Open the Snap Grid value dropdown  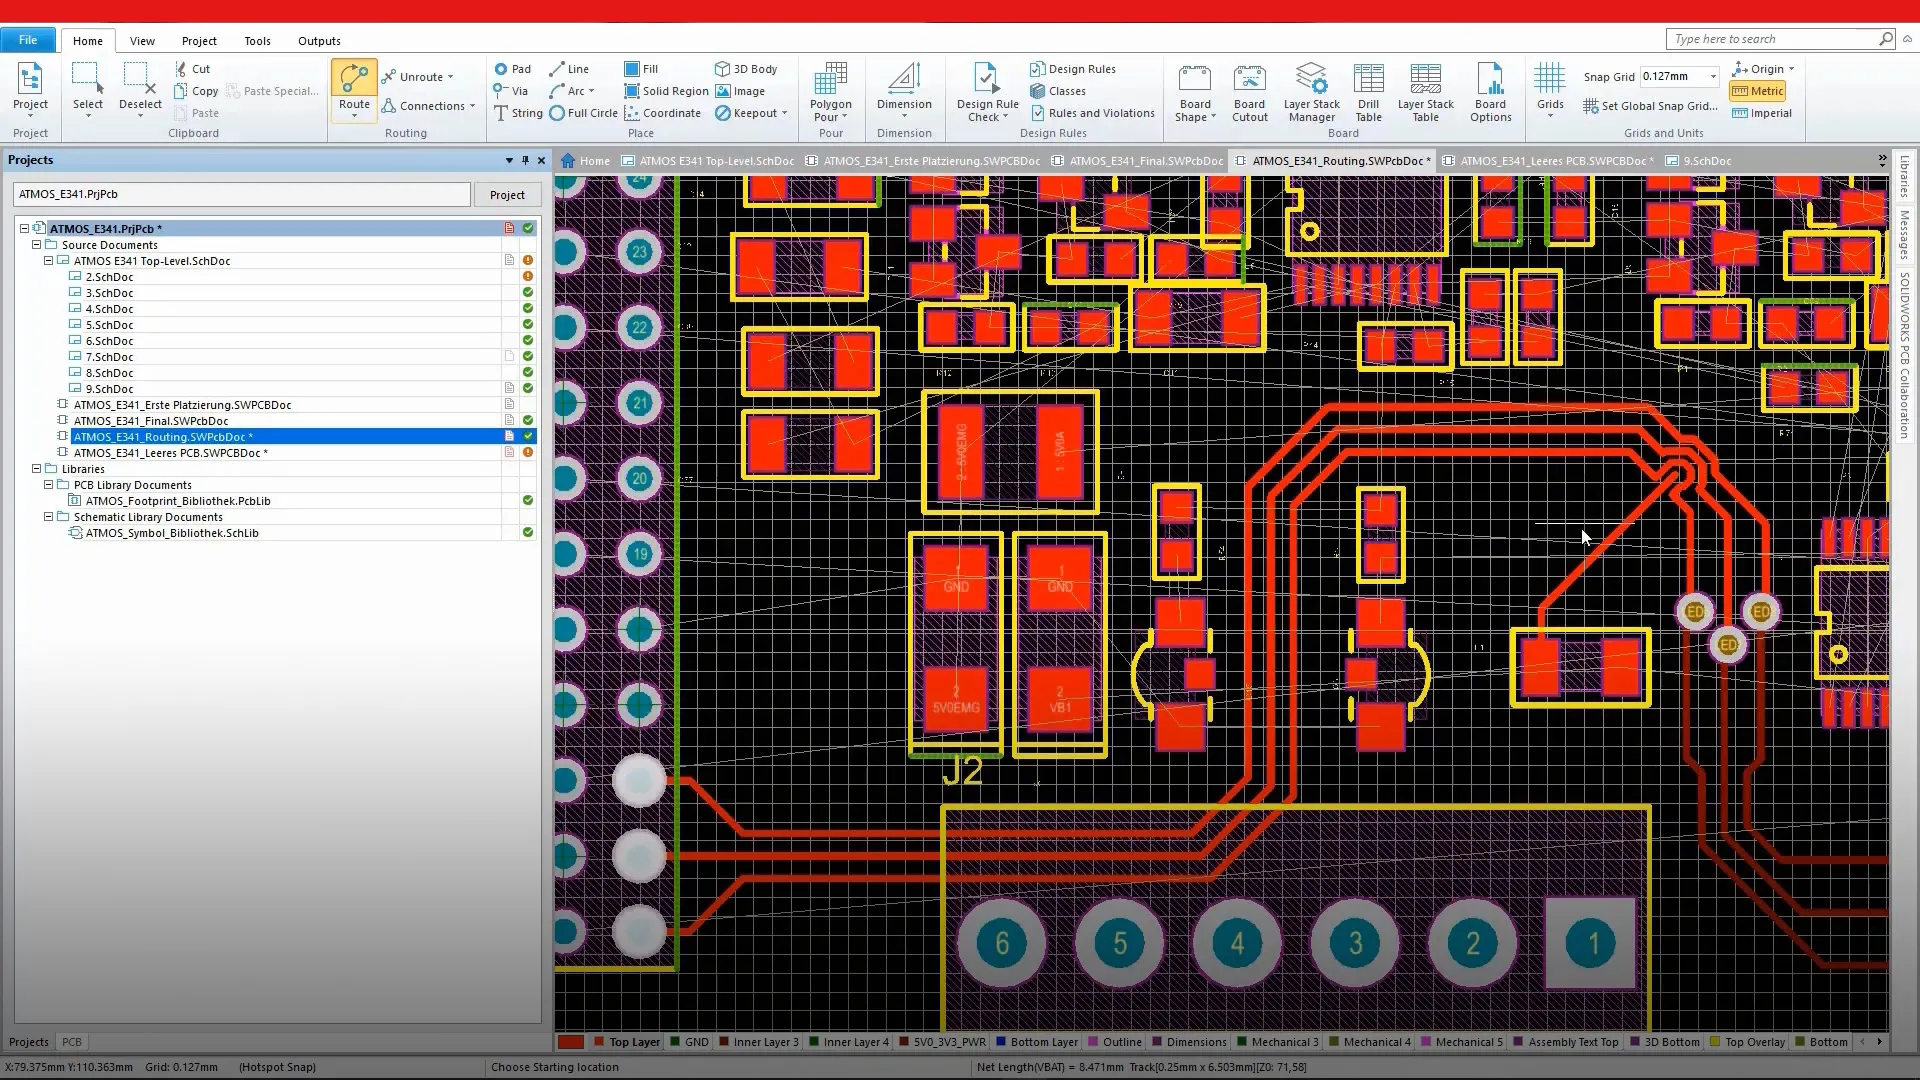coord(1713,77)
